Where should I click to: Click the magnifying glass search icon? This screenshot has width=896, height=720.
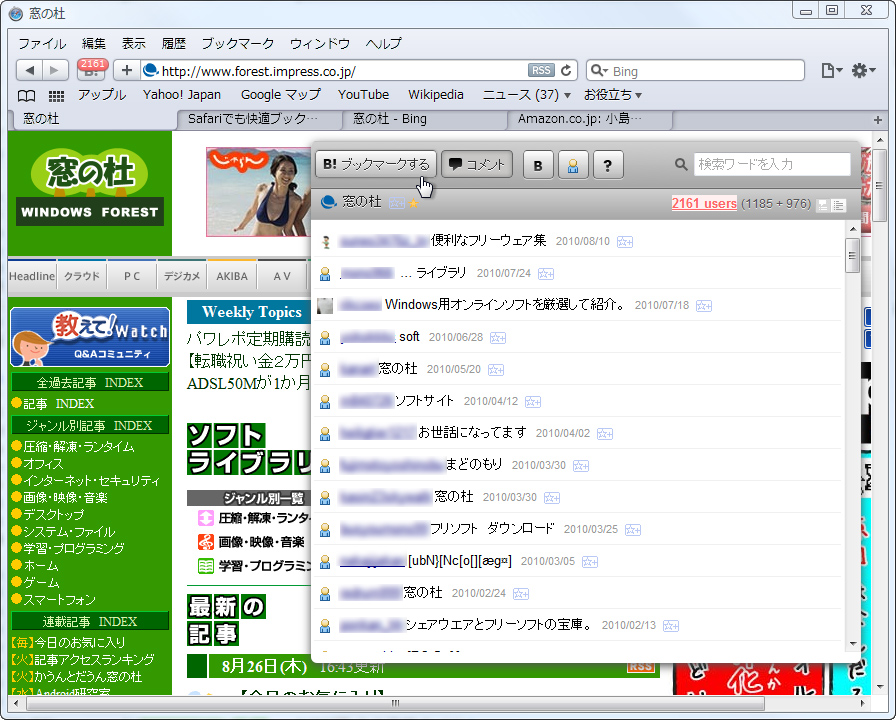click(x=681, y=165)
